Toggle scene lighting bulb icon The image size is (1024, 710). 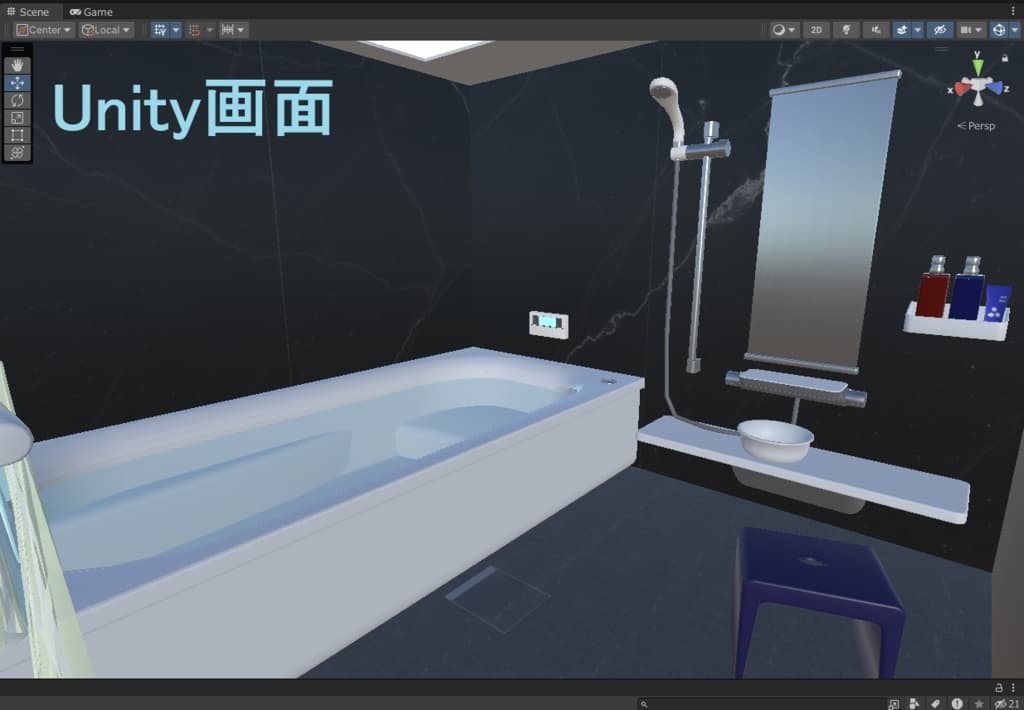click(x=846, y=30)
